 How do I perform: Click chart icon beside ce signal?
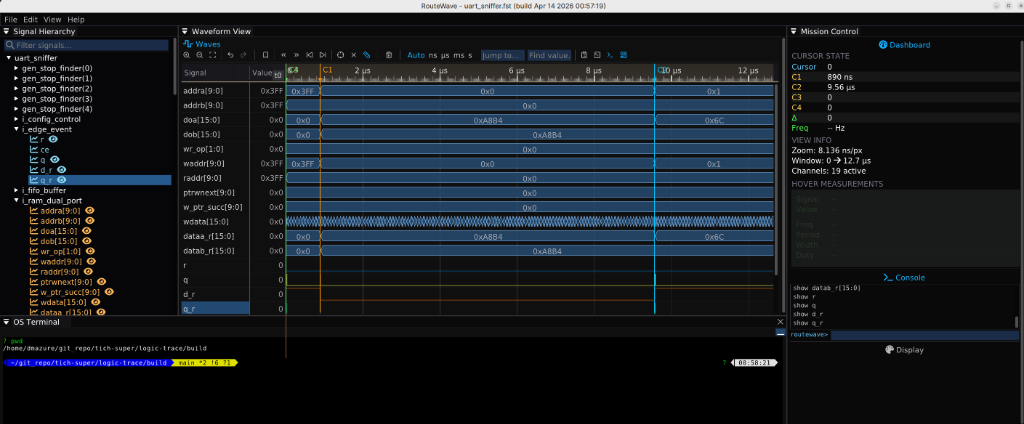point(35,150)
